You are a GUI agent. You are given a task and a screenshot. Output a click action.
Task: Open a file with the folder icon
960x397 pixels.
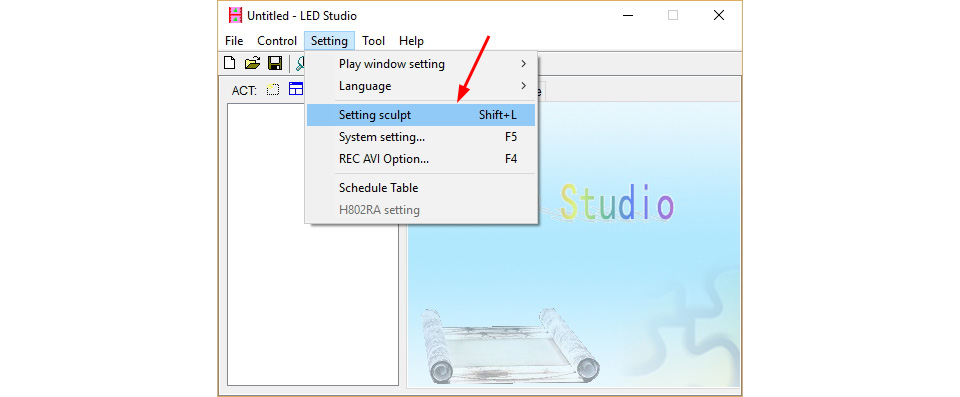252,62
